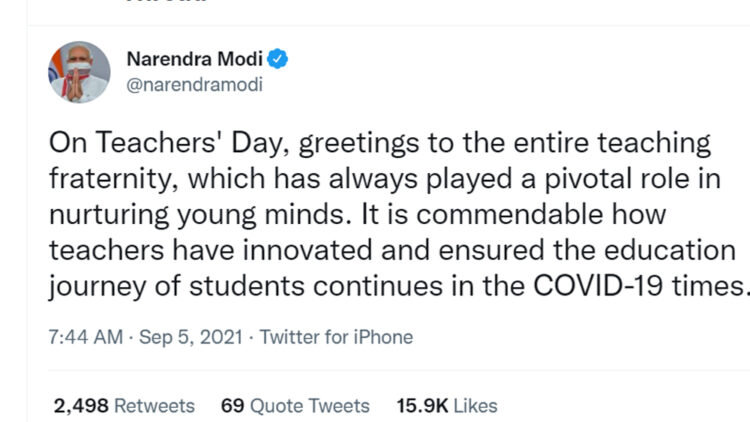Click the 69 quote count number

tap(232, 406)
